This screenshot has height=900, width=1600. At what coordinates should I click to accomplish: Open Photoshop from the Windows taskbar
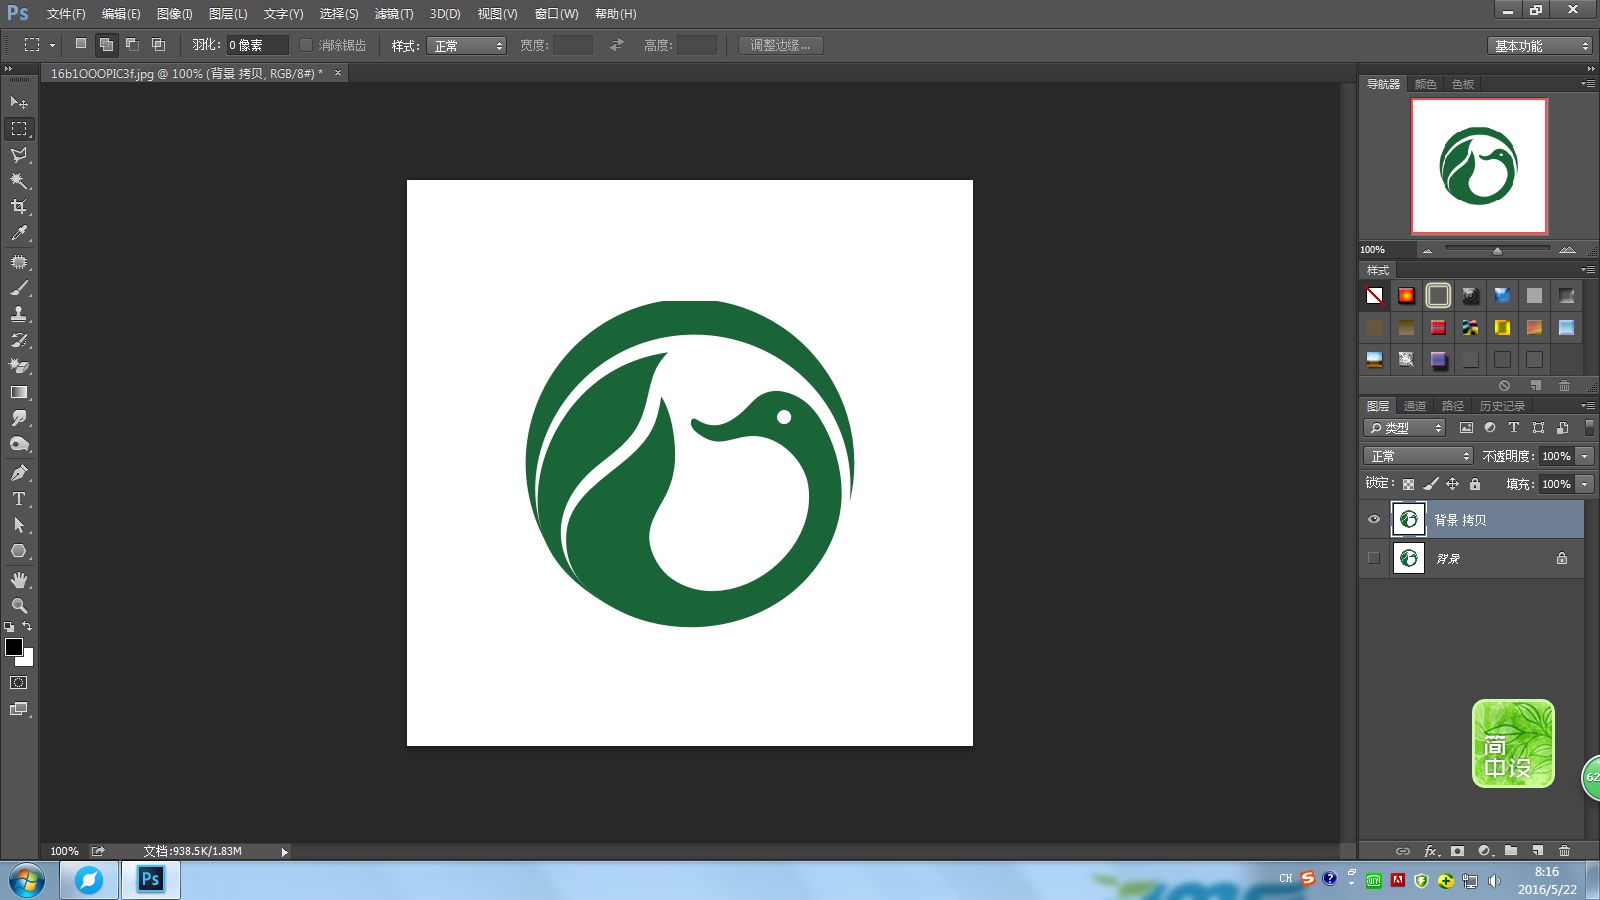click(x=151, y=880)
